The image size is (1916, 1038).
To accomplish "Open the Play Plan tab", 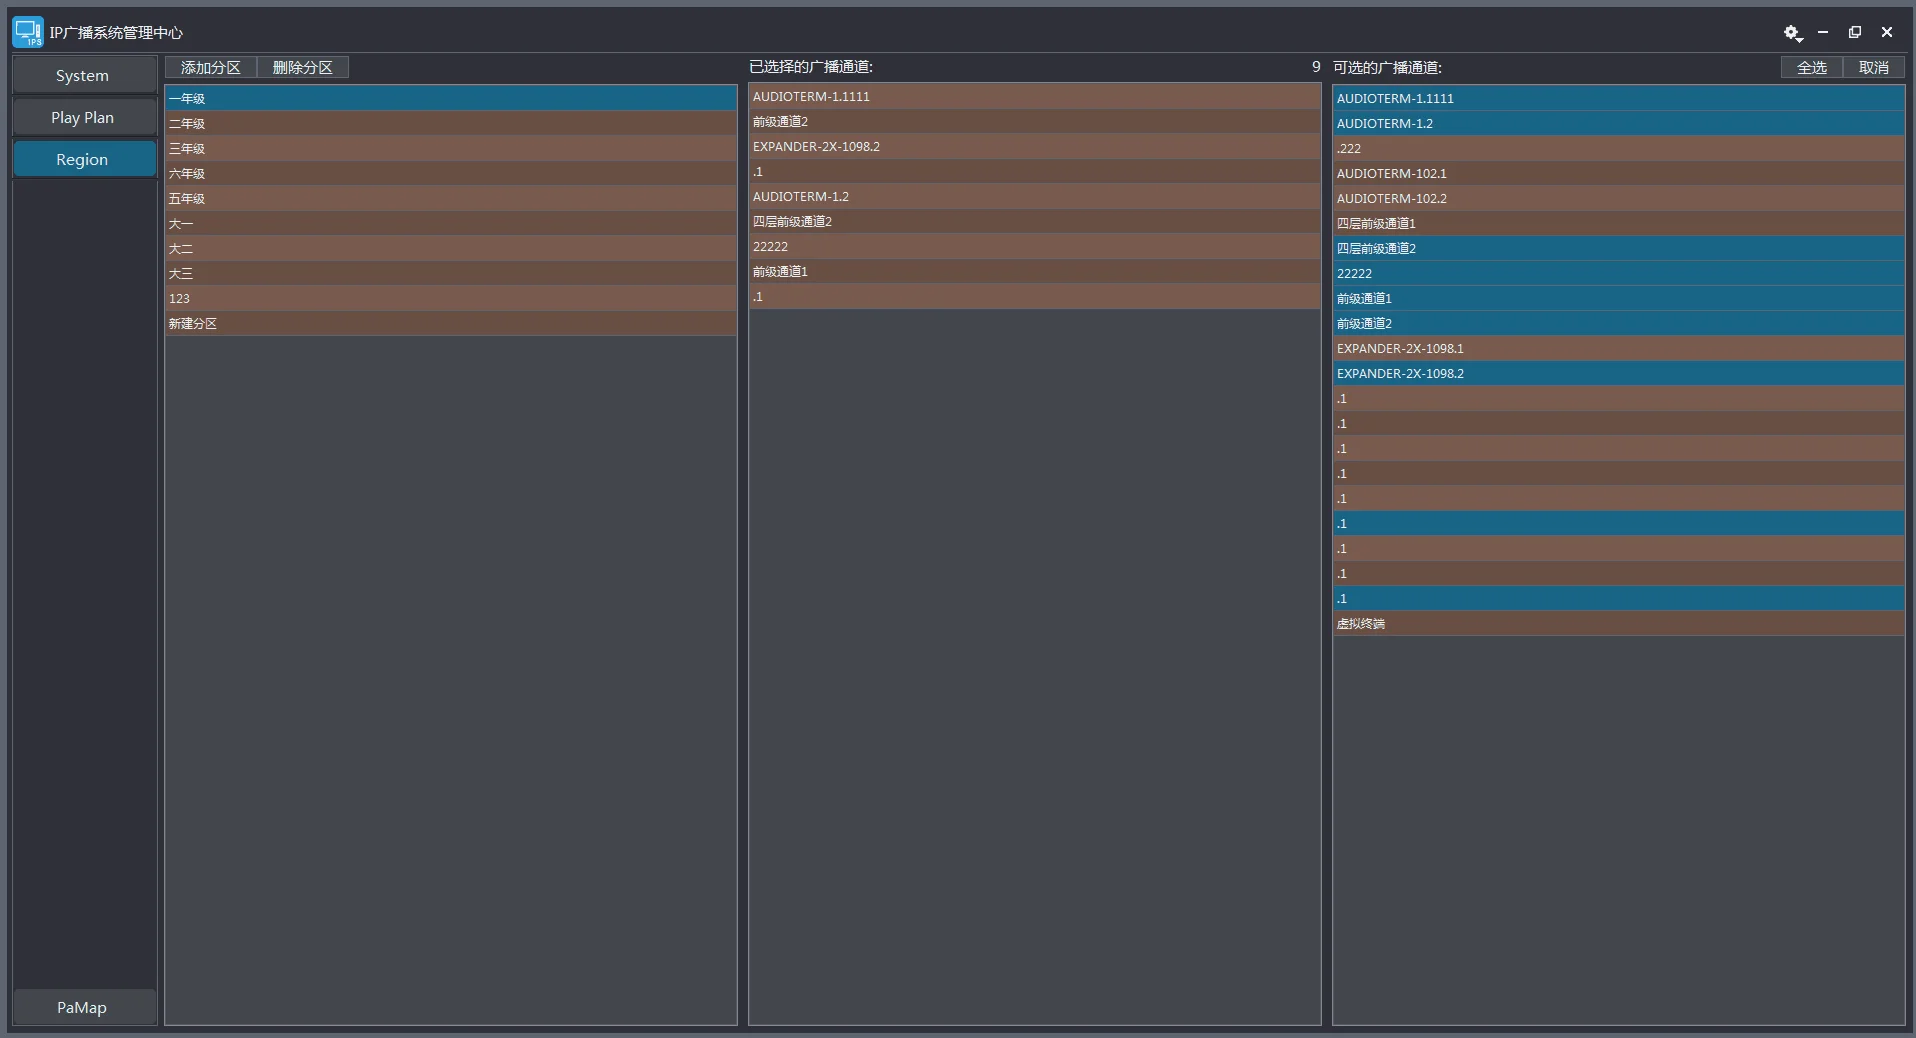I will pos(83,118).
